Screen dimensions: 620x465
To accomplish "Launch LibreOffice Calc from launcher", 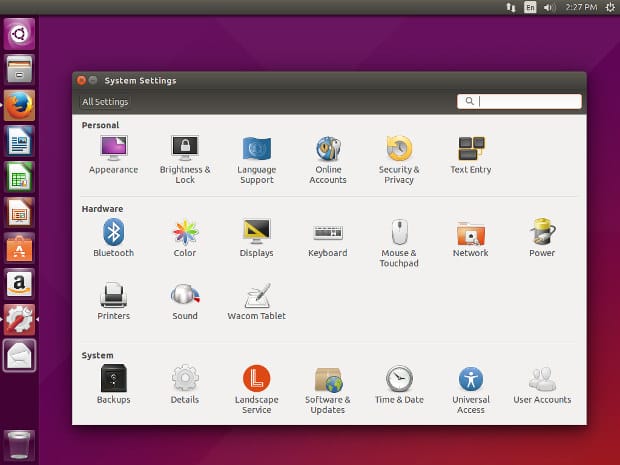I will 19,176.
